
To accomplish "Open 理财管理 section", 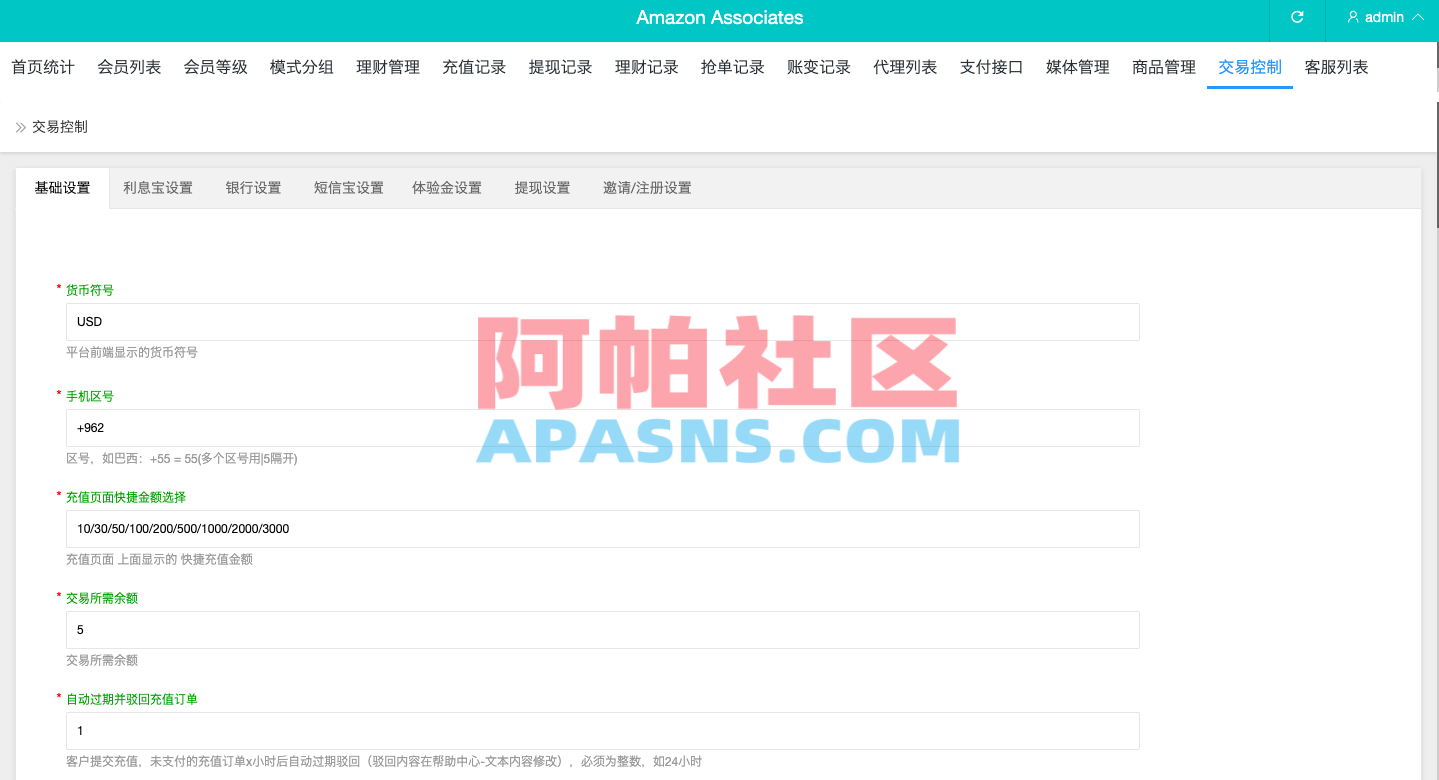I will click(x=388, y=67).
